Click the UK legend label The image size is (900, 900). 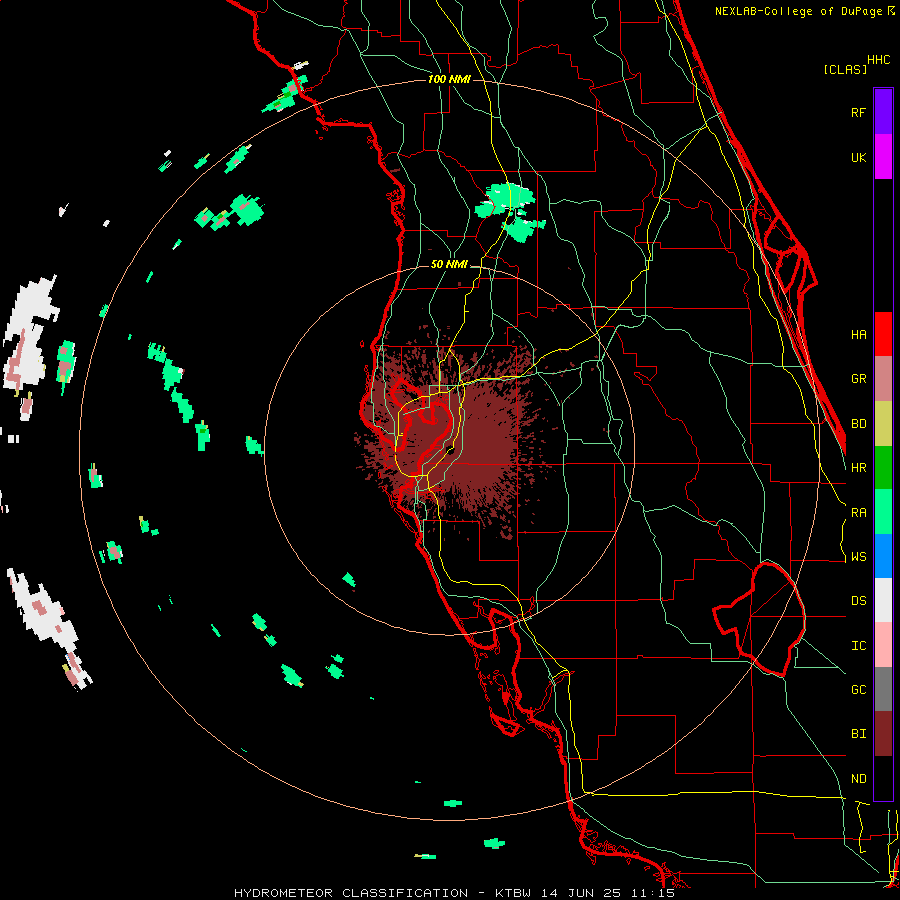pos(858,157)
